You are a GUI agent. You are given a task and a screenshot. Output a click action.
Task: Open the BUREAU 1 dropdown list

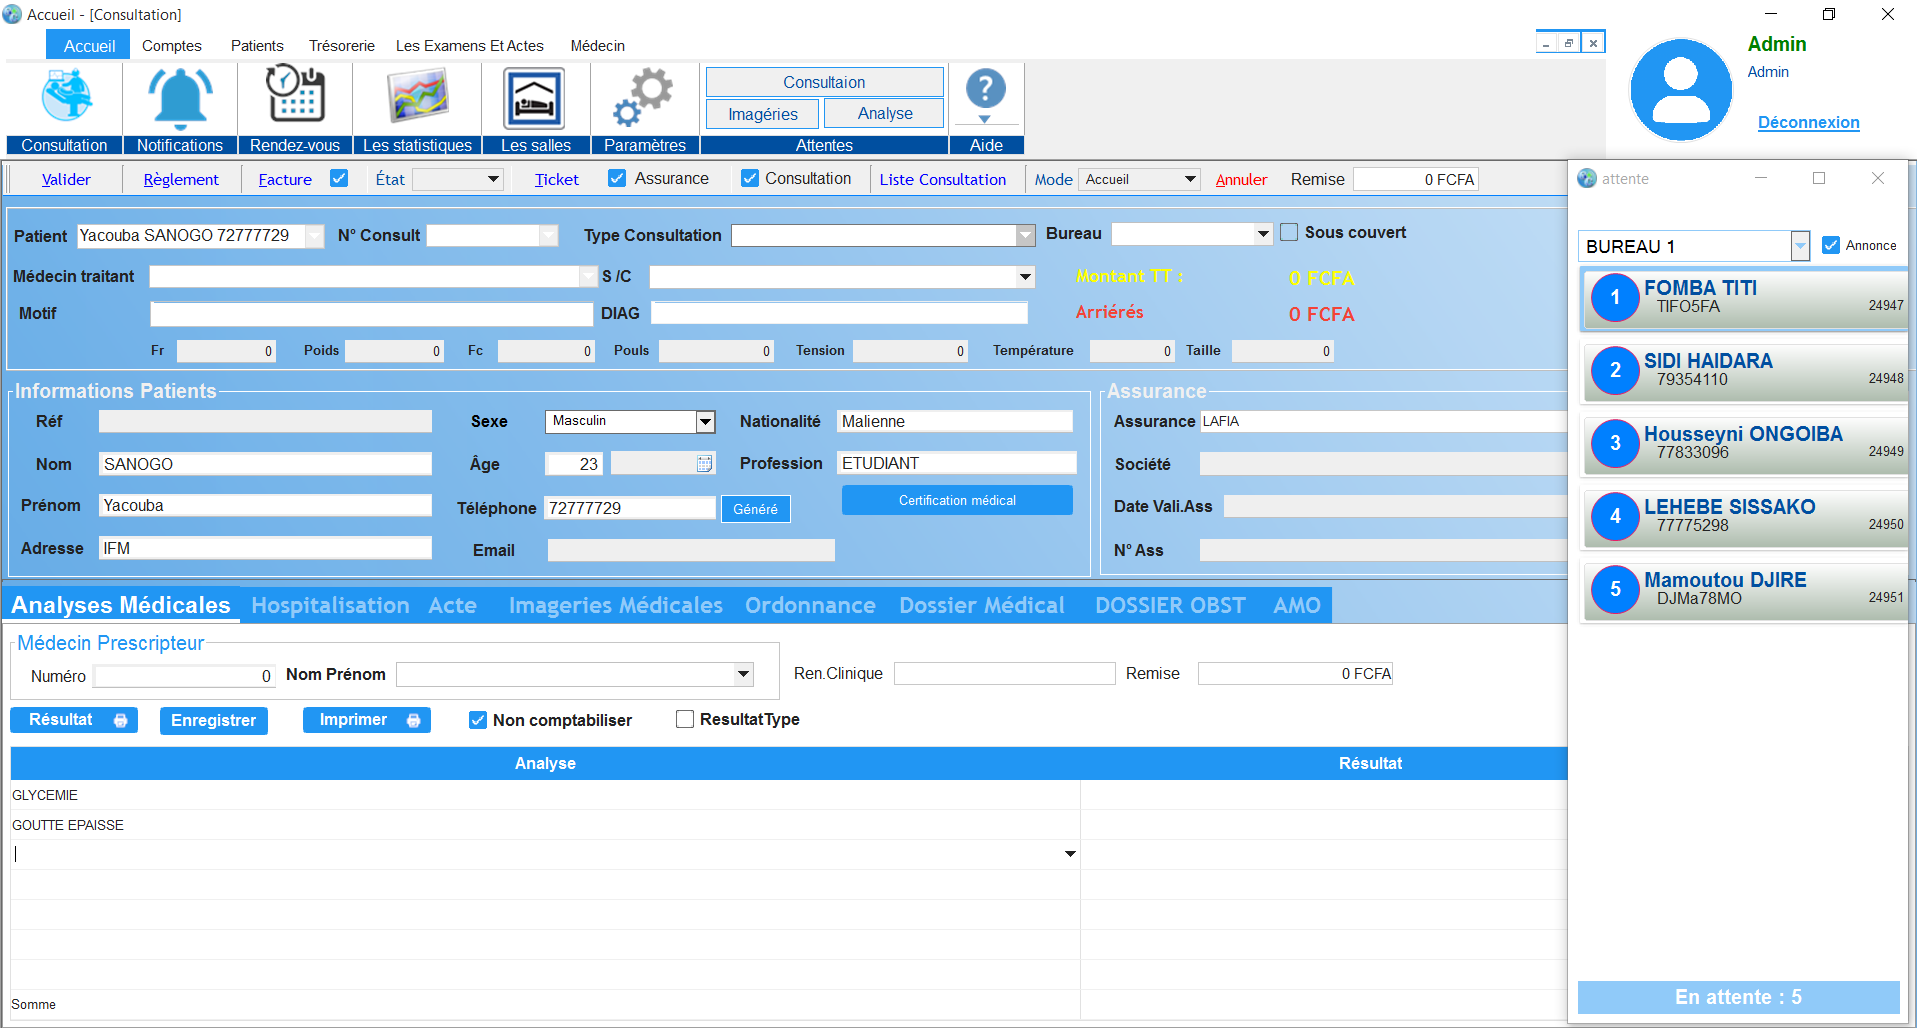click(1800, 246)
